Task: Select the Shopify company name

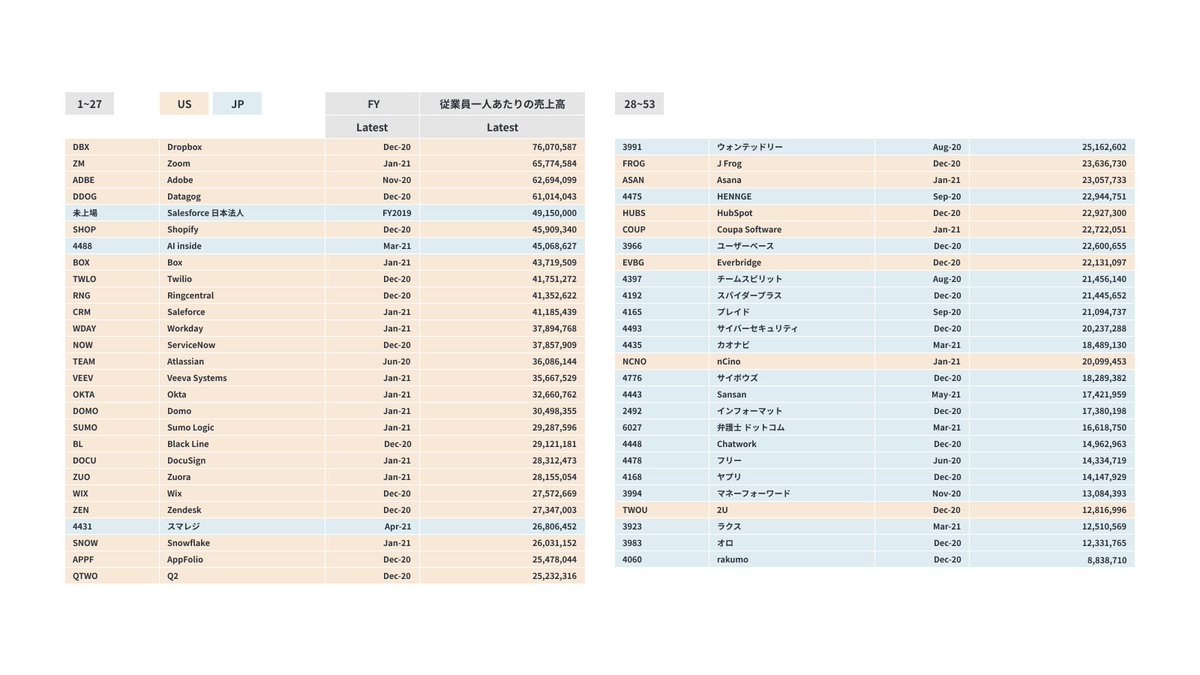Action: [183, 229]
